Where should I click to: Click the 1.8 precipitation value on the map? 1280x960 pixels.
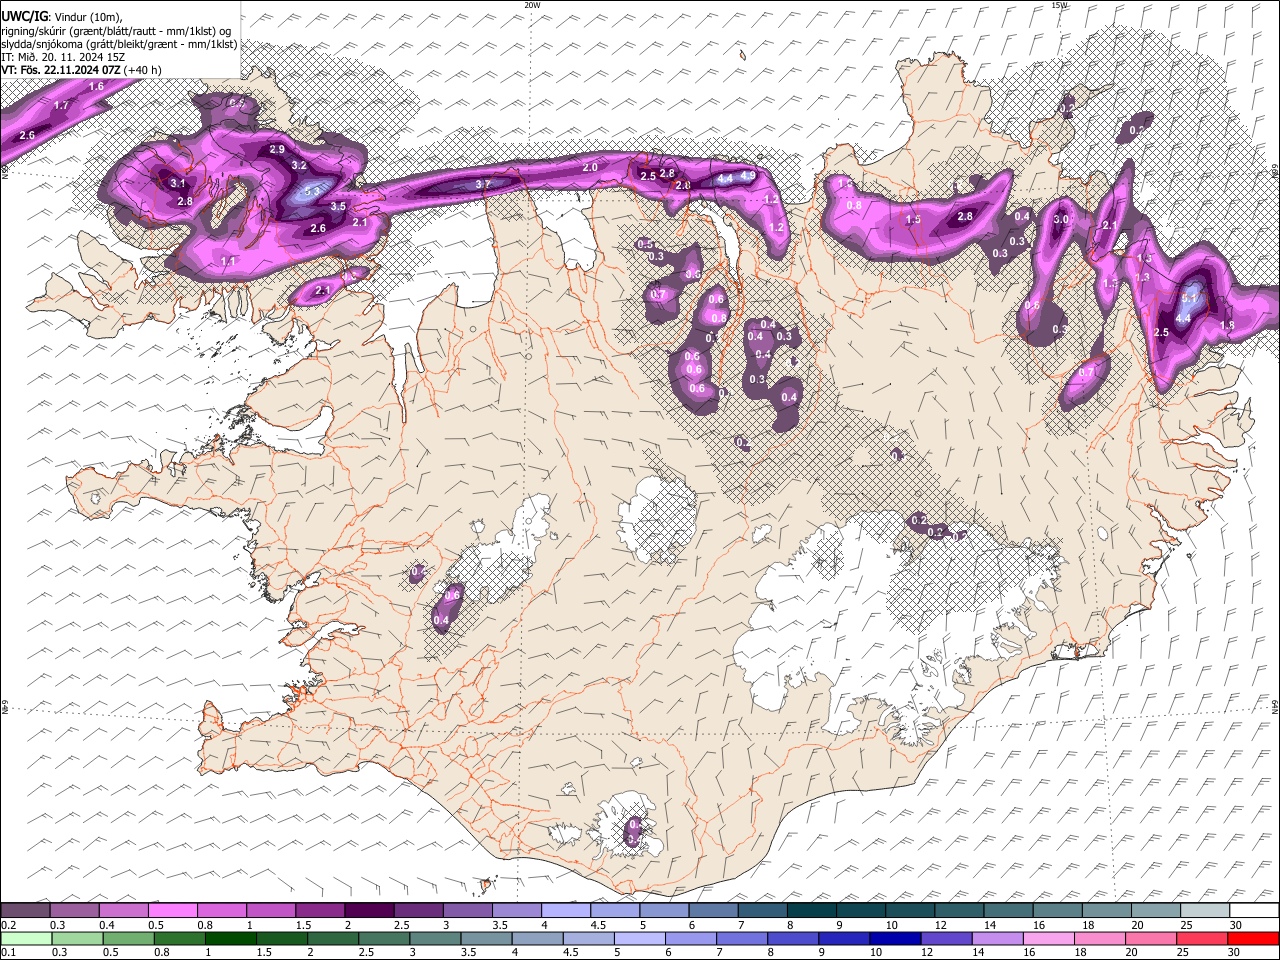(1228, 326)
